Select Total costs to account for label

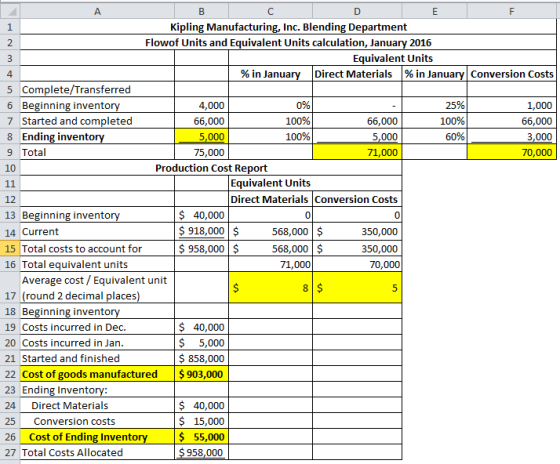click(x=97, y=248)
